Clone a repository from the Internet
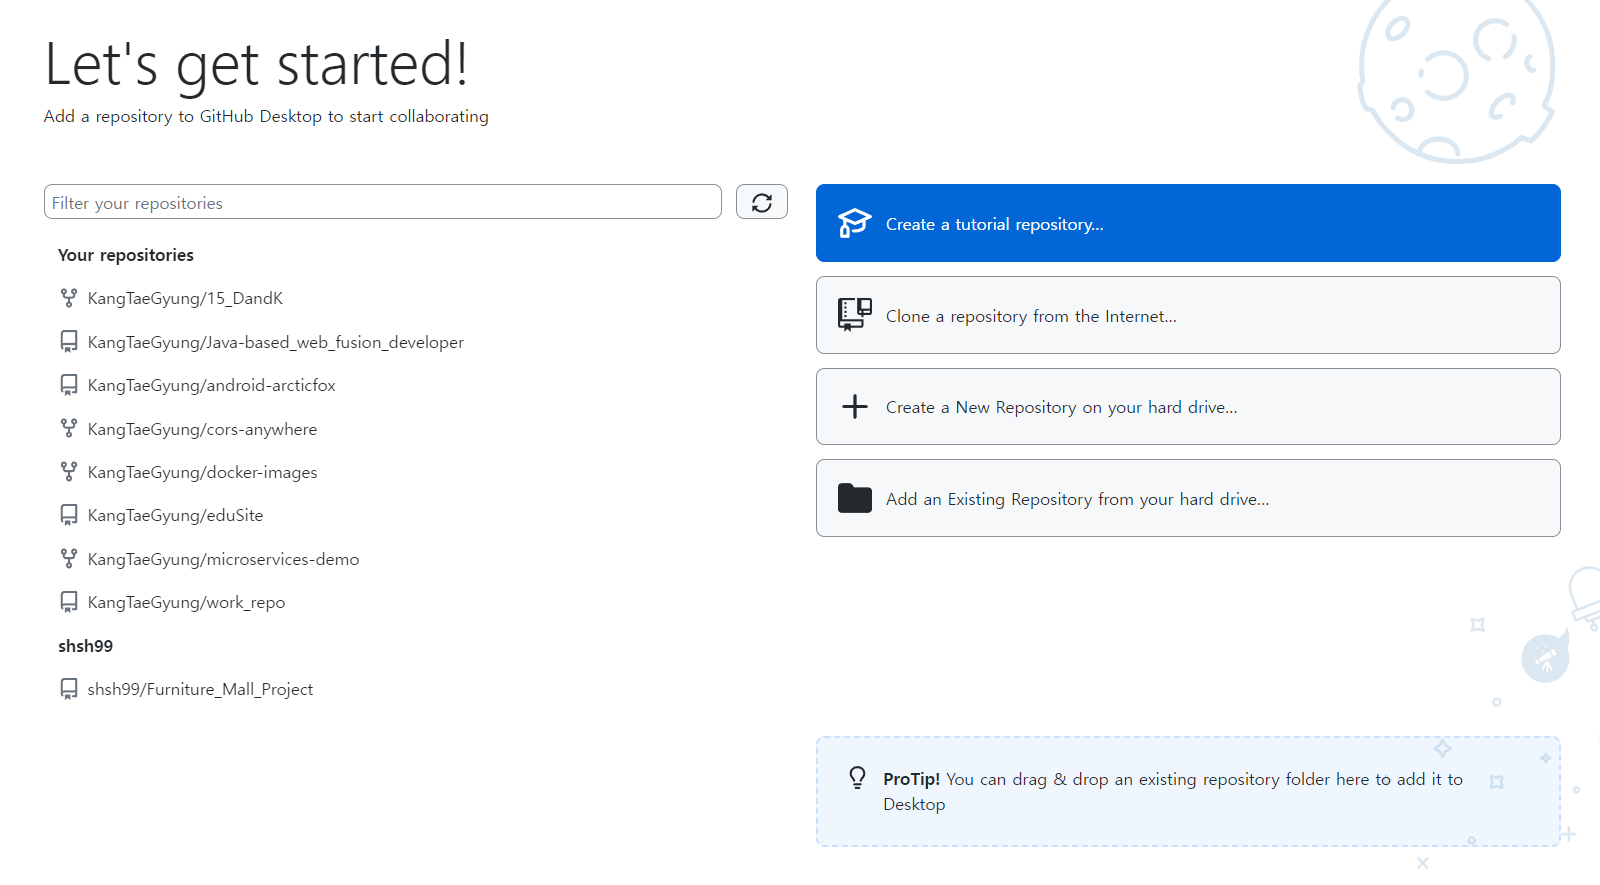Screen dimensions: 1600x885 pos(1188,315)
